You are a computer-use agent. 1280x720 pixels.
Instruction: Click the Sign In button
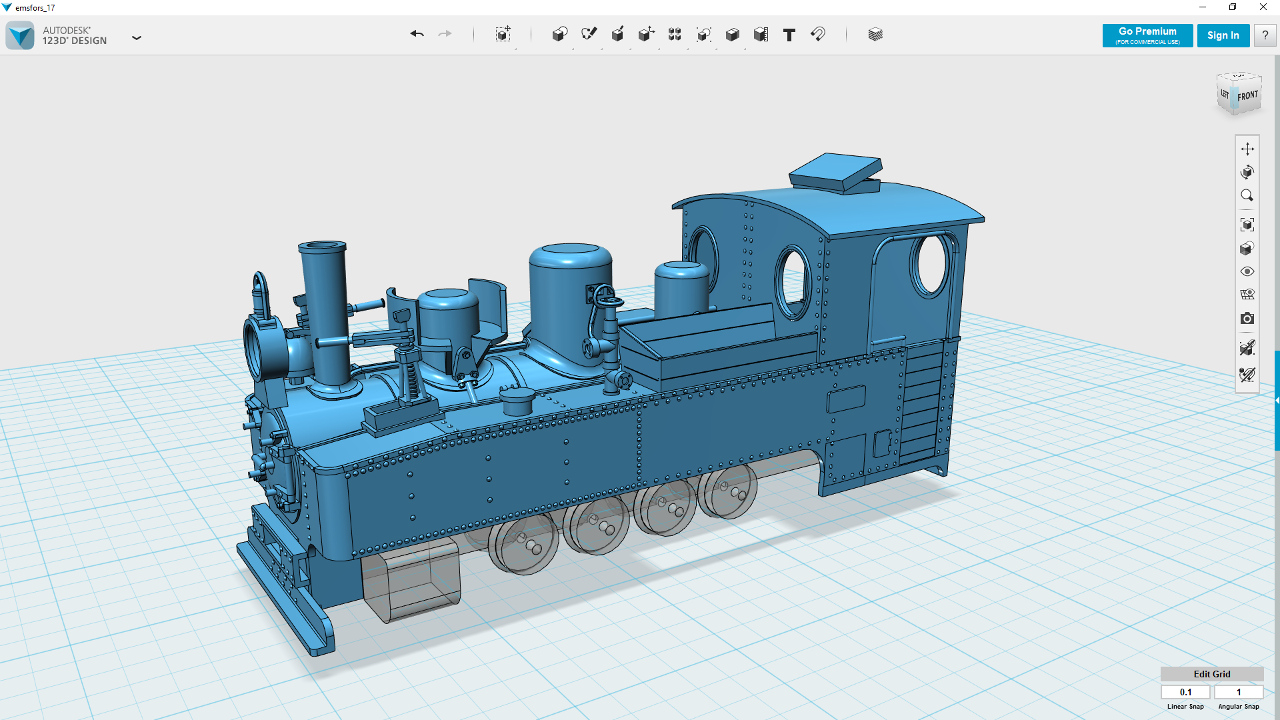pos(1223,35)
